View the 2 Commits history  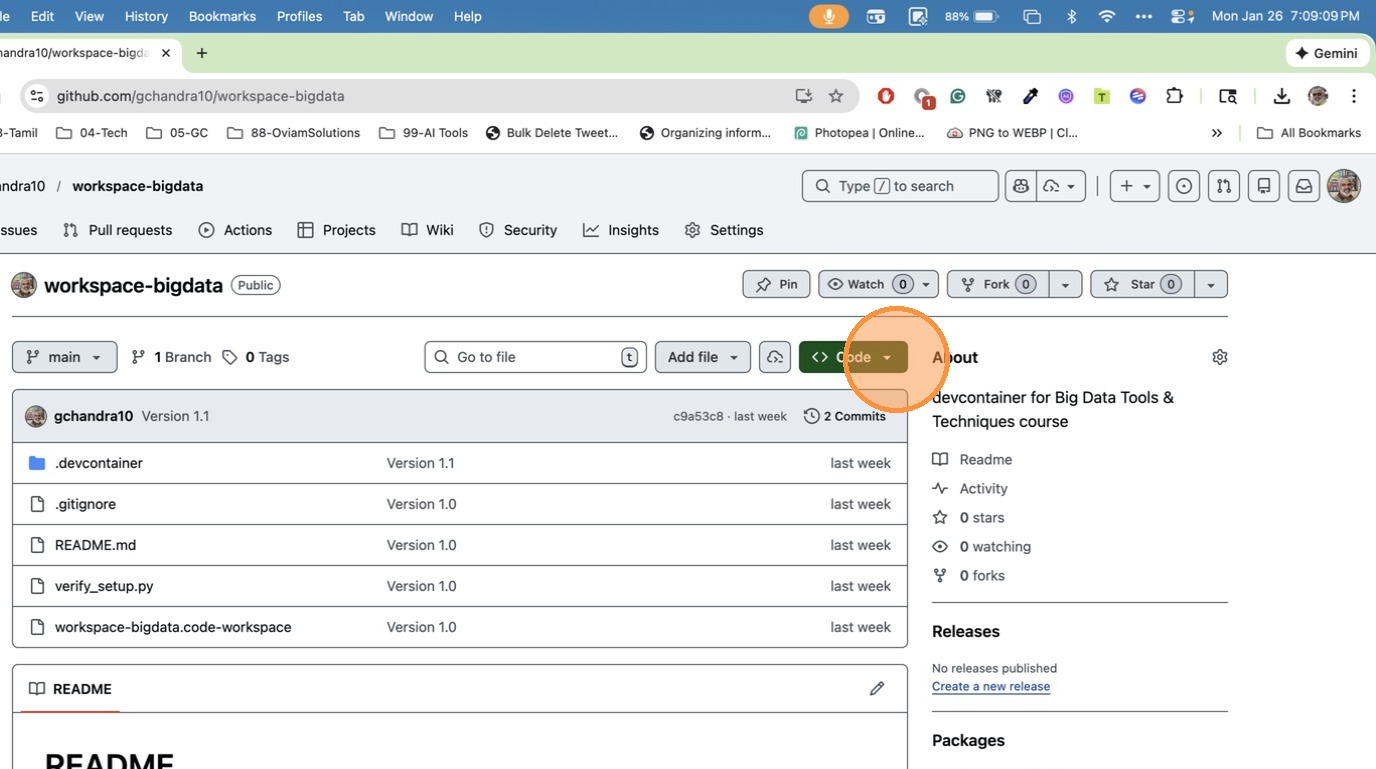click(x=845, y=416)
